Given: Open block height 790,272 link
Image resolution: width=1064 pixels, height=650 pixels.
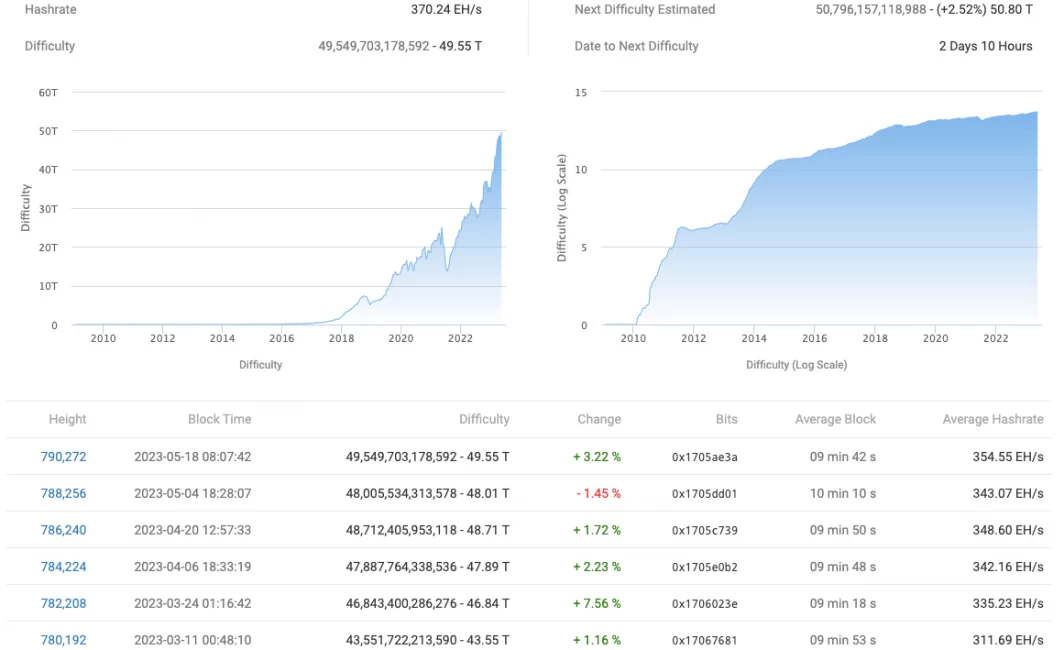Looking at the screenshot, I should (x=63, y=457).
